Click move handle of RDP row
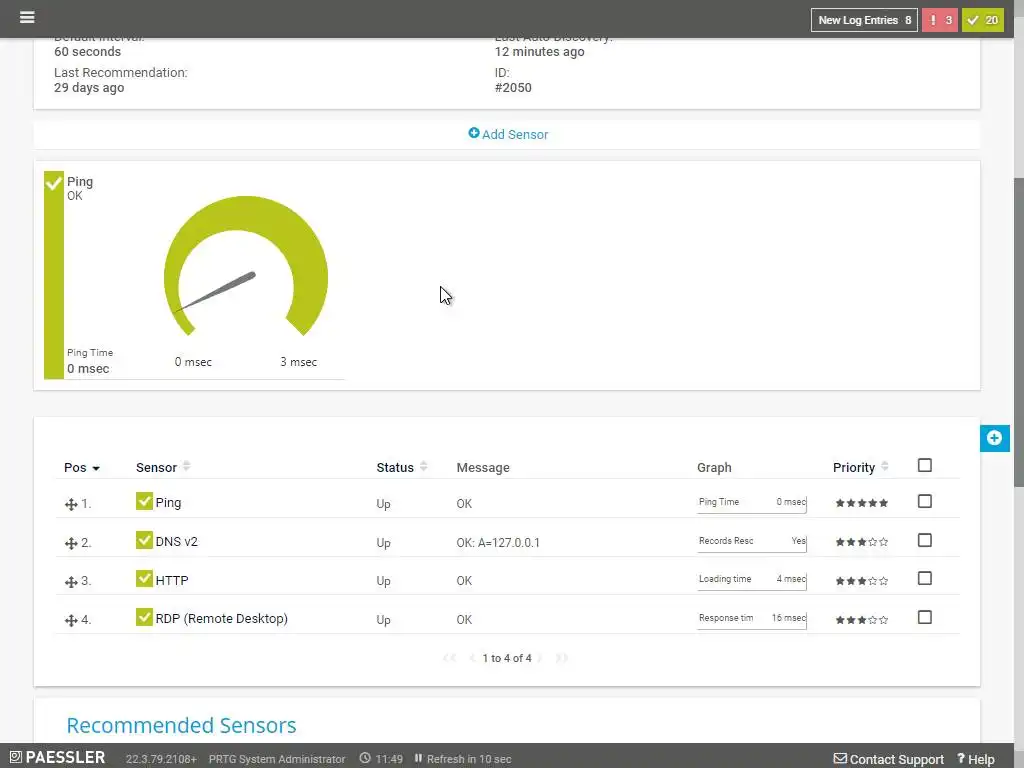 coord(71,620)
